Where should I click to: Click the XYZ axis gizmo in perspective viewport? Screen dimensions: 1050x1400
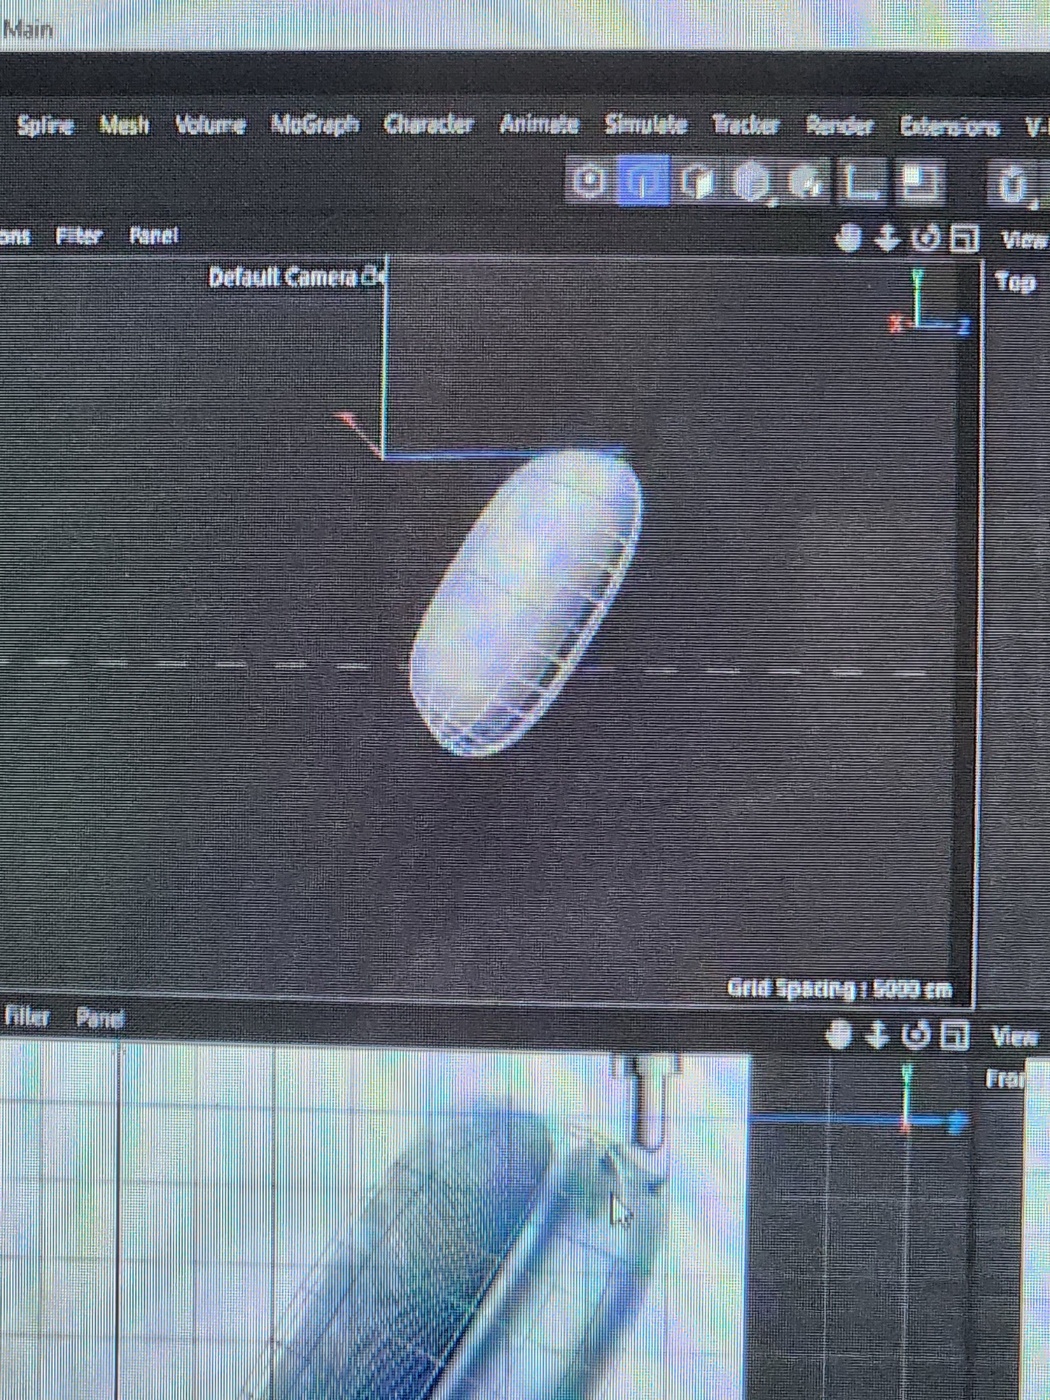pyautogui.click(x=929, y=302)
